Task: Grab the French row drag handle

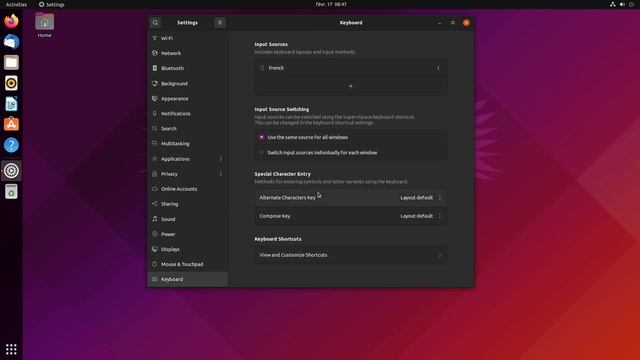Action: coord(262,68)
